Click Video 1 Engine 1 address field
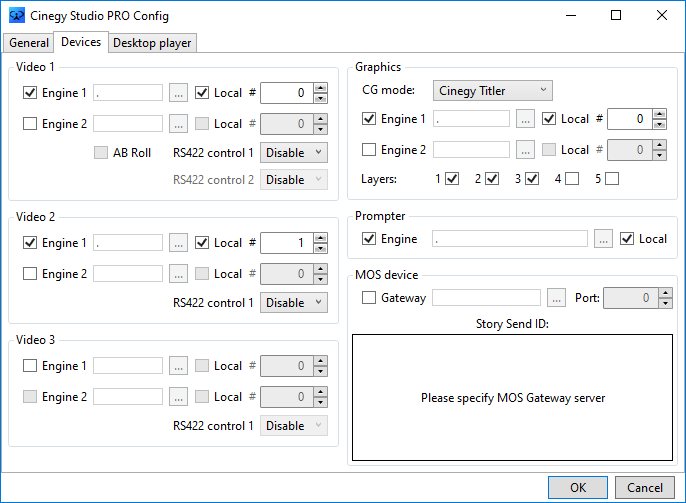The height and width of the screenshot is (503, 686). tap(128, 93)
